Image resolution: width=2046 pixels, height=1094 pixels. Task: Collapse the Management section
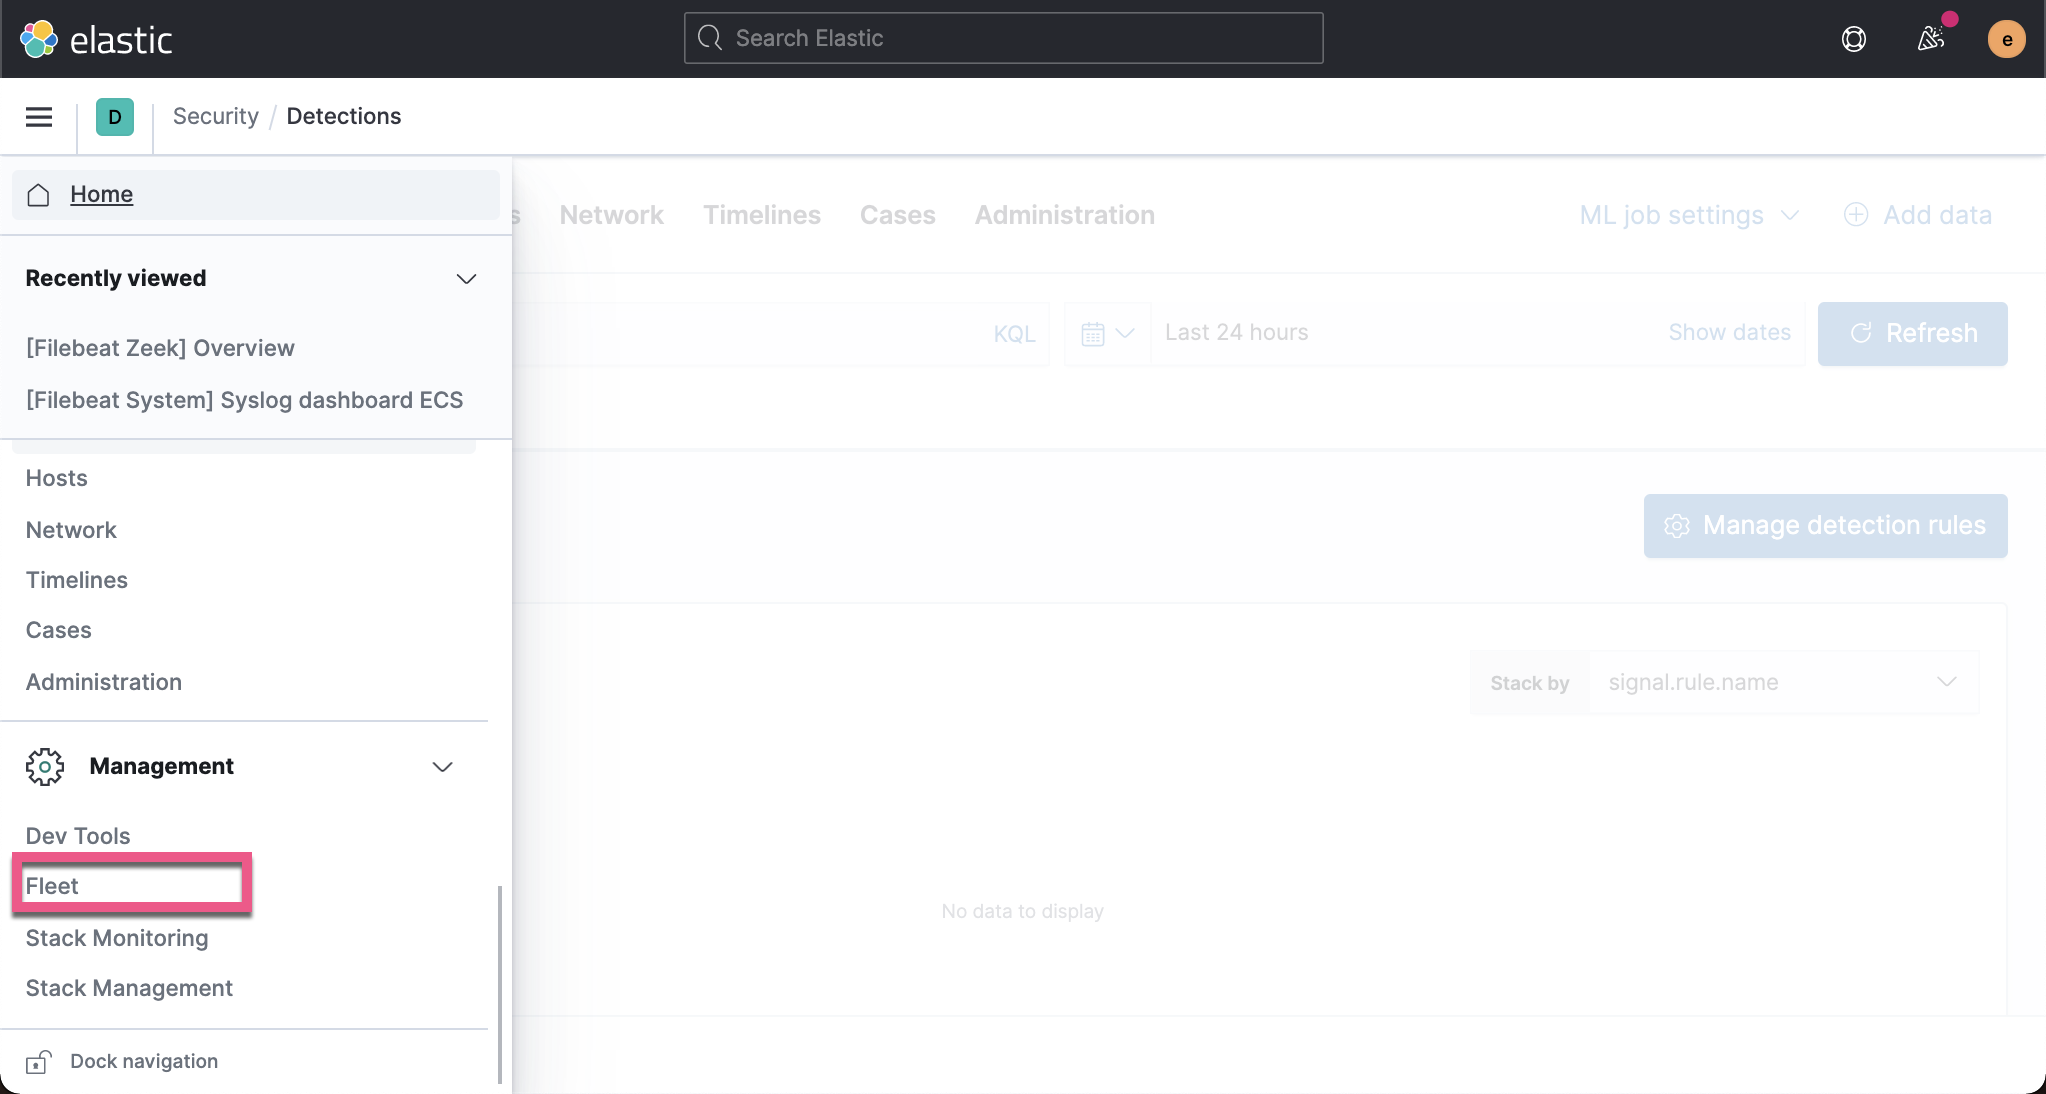441,767
